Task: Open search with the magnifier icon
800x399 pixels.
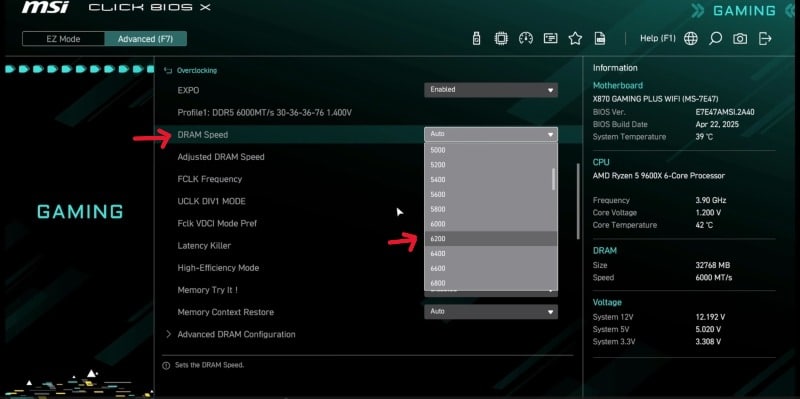Action: [x=715, y=39]
